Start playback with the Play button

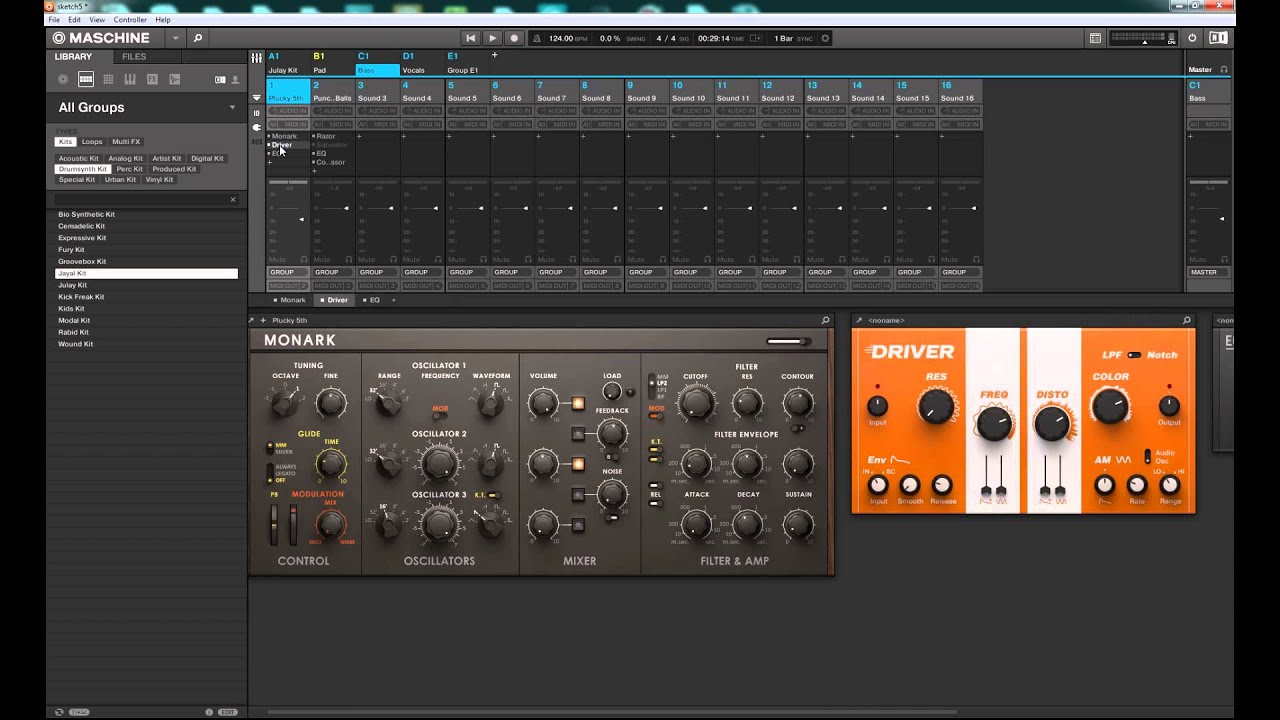[492, 38]
